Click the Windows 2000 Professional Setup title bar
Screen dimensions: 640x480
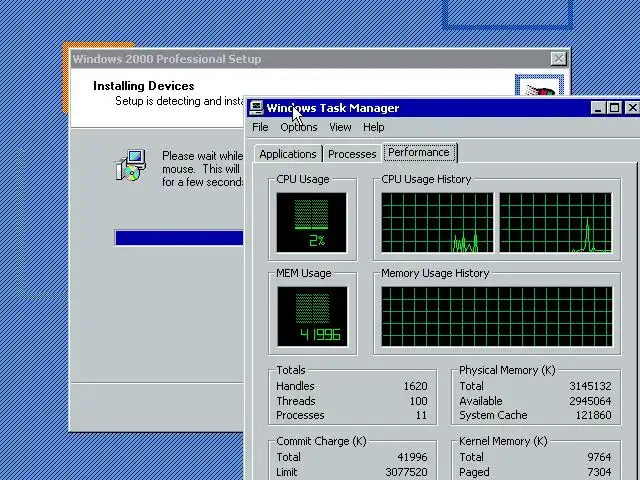pyautogui.click(x=320, y=59)
